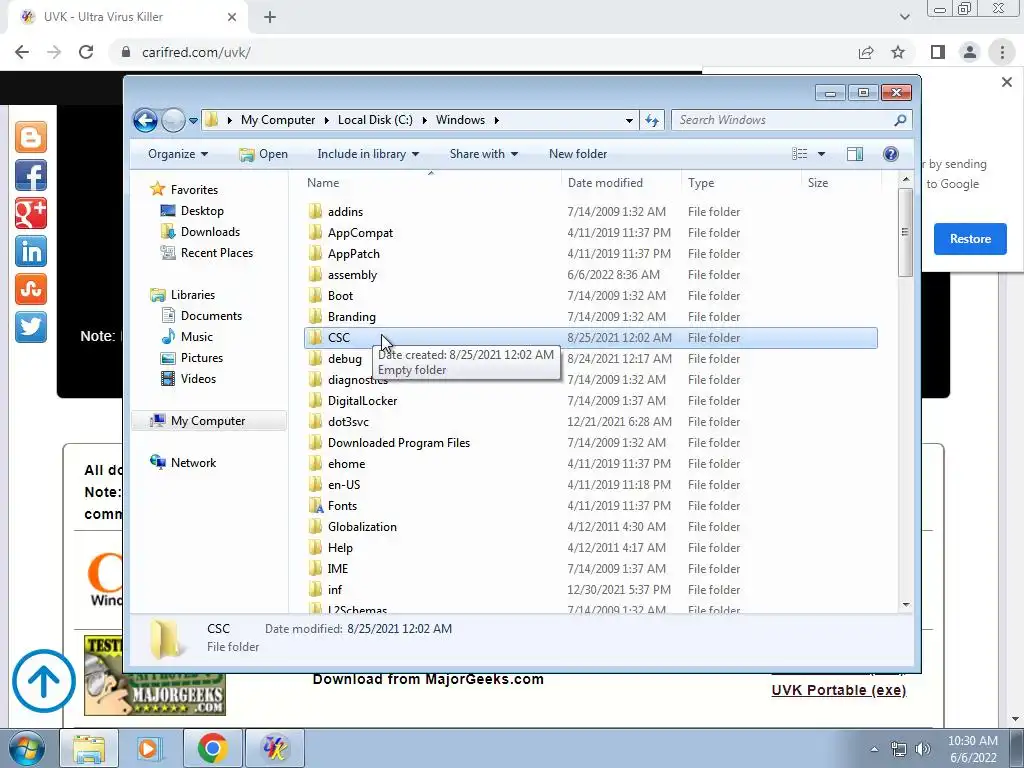Image resolution: width=1024 pixels, height=768 pixels.
Task: Click the blue Restore button
Action: point(970,239)
